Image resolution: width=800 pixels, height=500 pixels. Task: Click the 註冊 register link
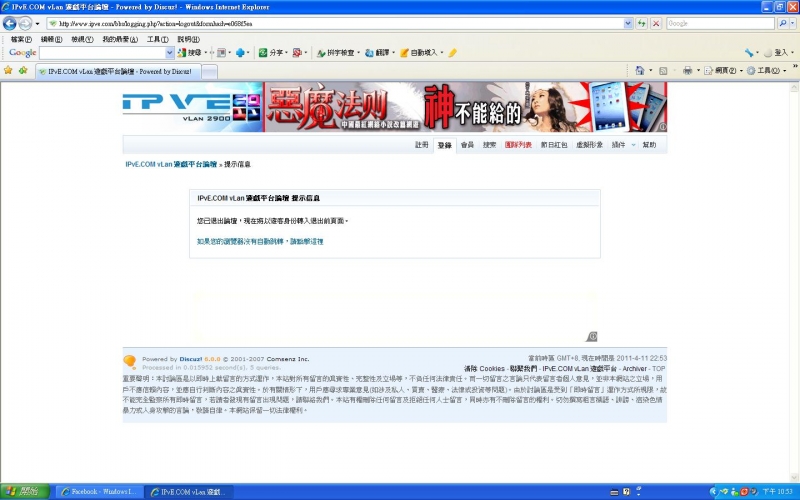[421, 145]
